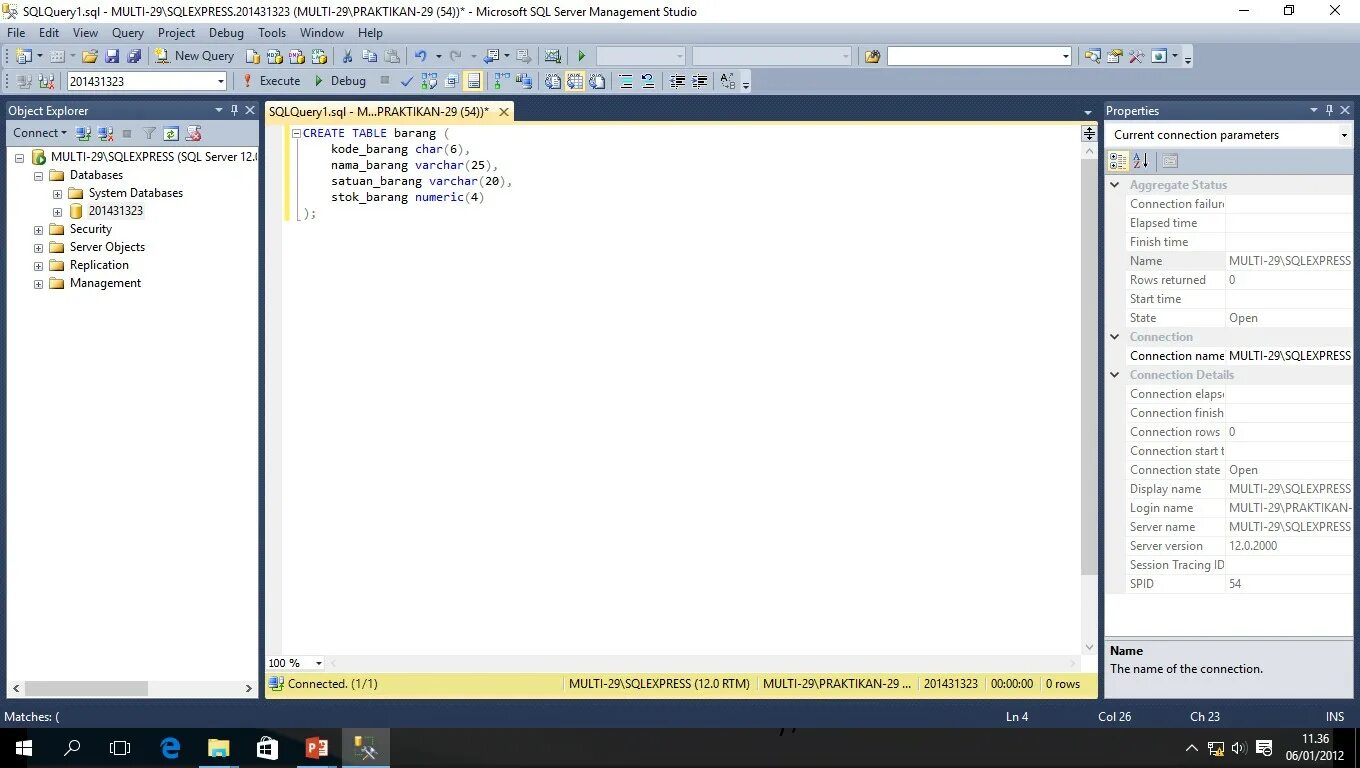This screenshot has height=768, width=1360.
Task: Open PowerPoint from the taskbar
Action: pyautogui.click(x=317, y=747)
